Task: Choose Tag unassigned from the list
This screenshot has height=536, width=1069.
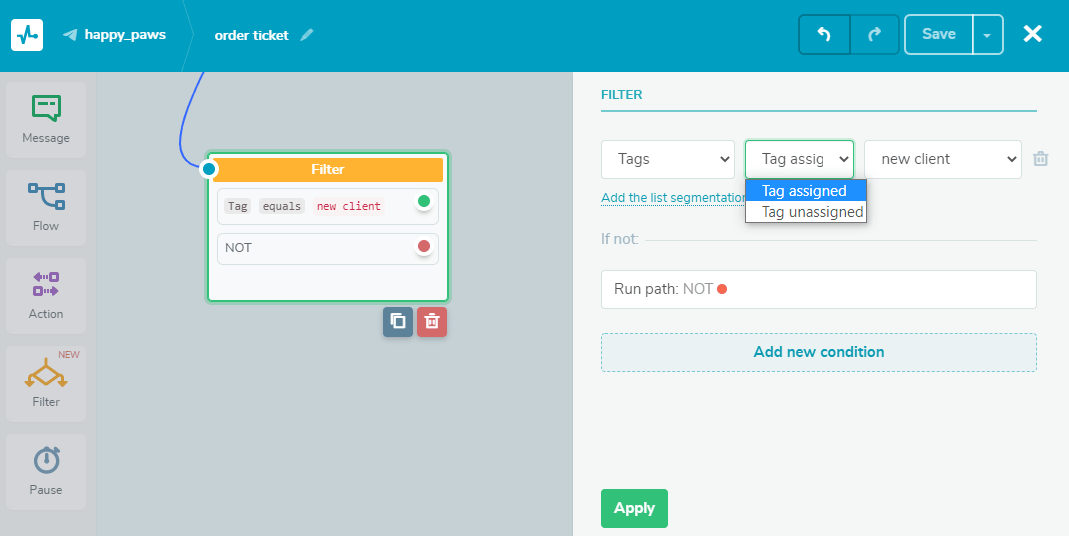Action: tap(811, 212)
